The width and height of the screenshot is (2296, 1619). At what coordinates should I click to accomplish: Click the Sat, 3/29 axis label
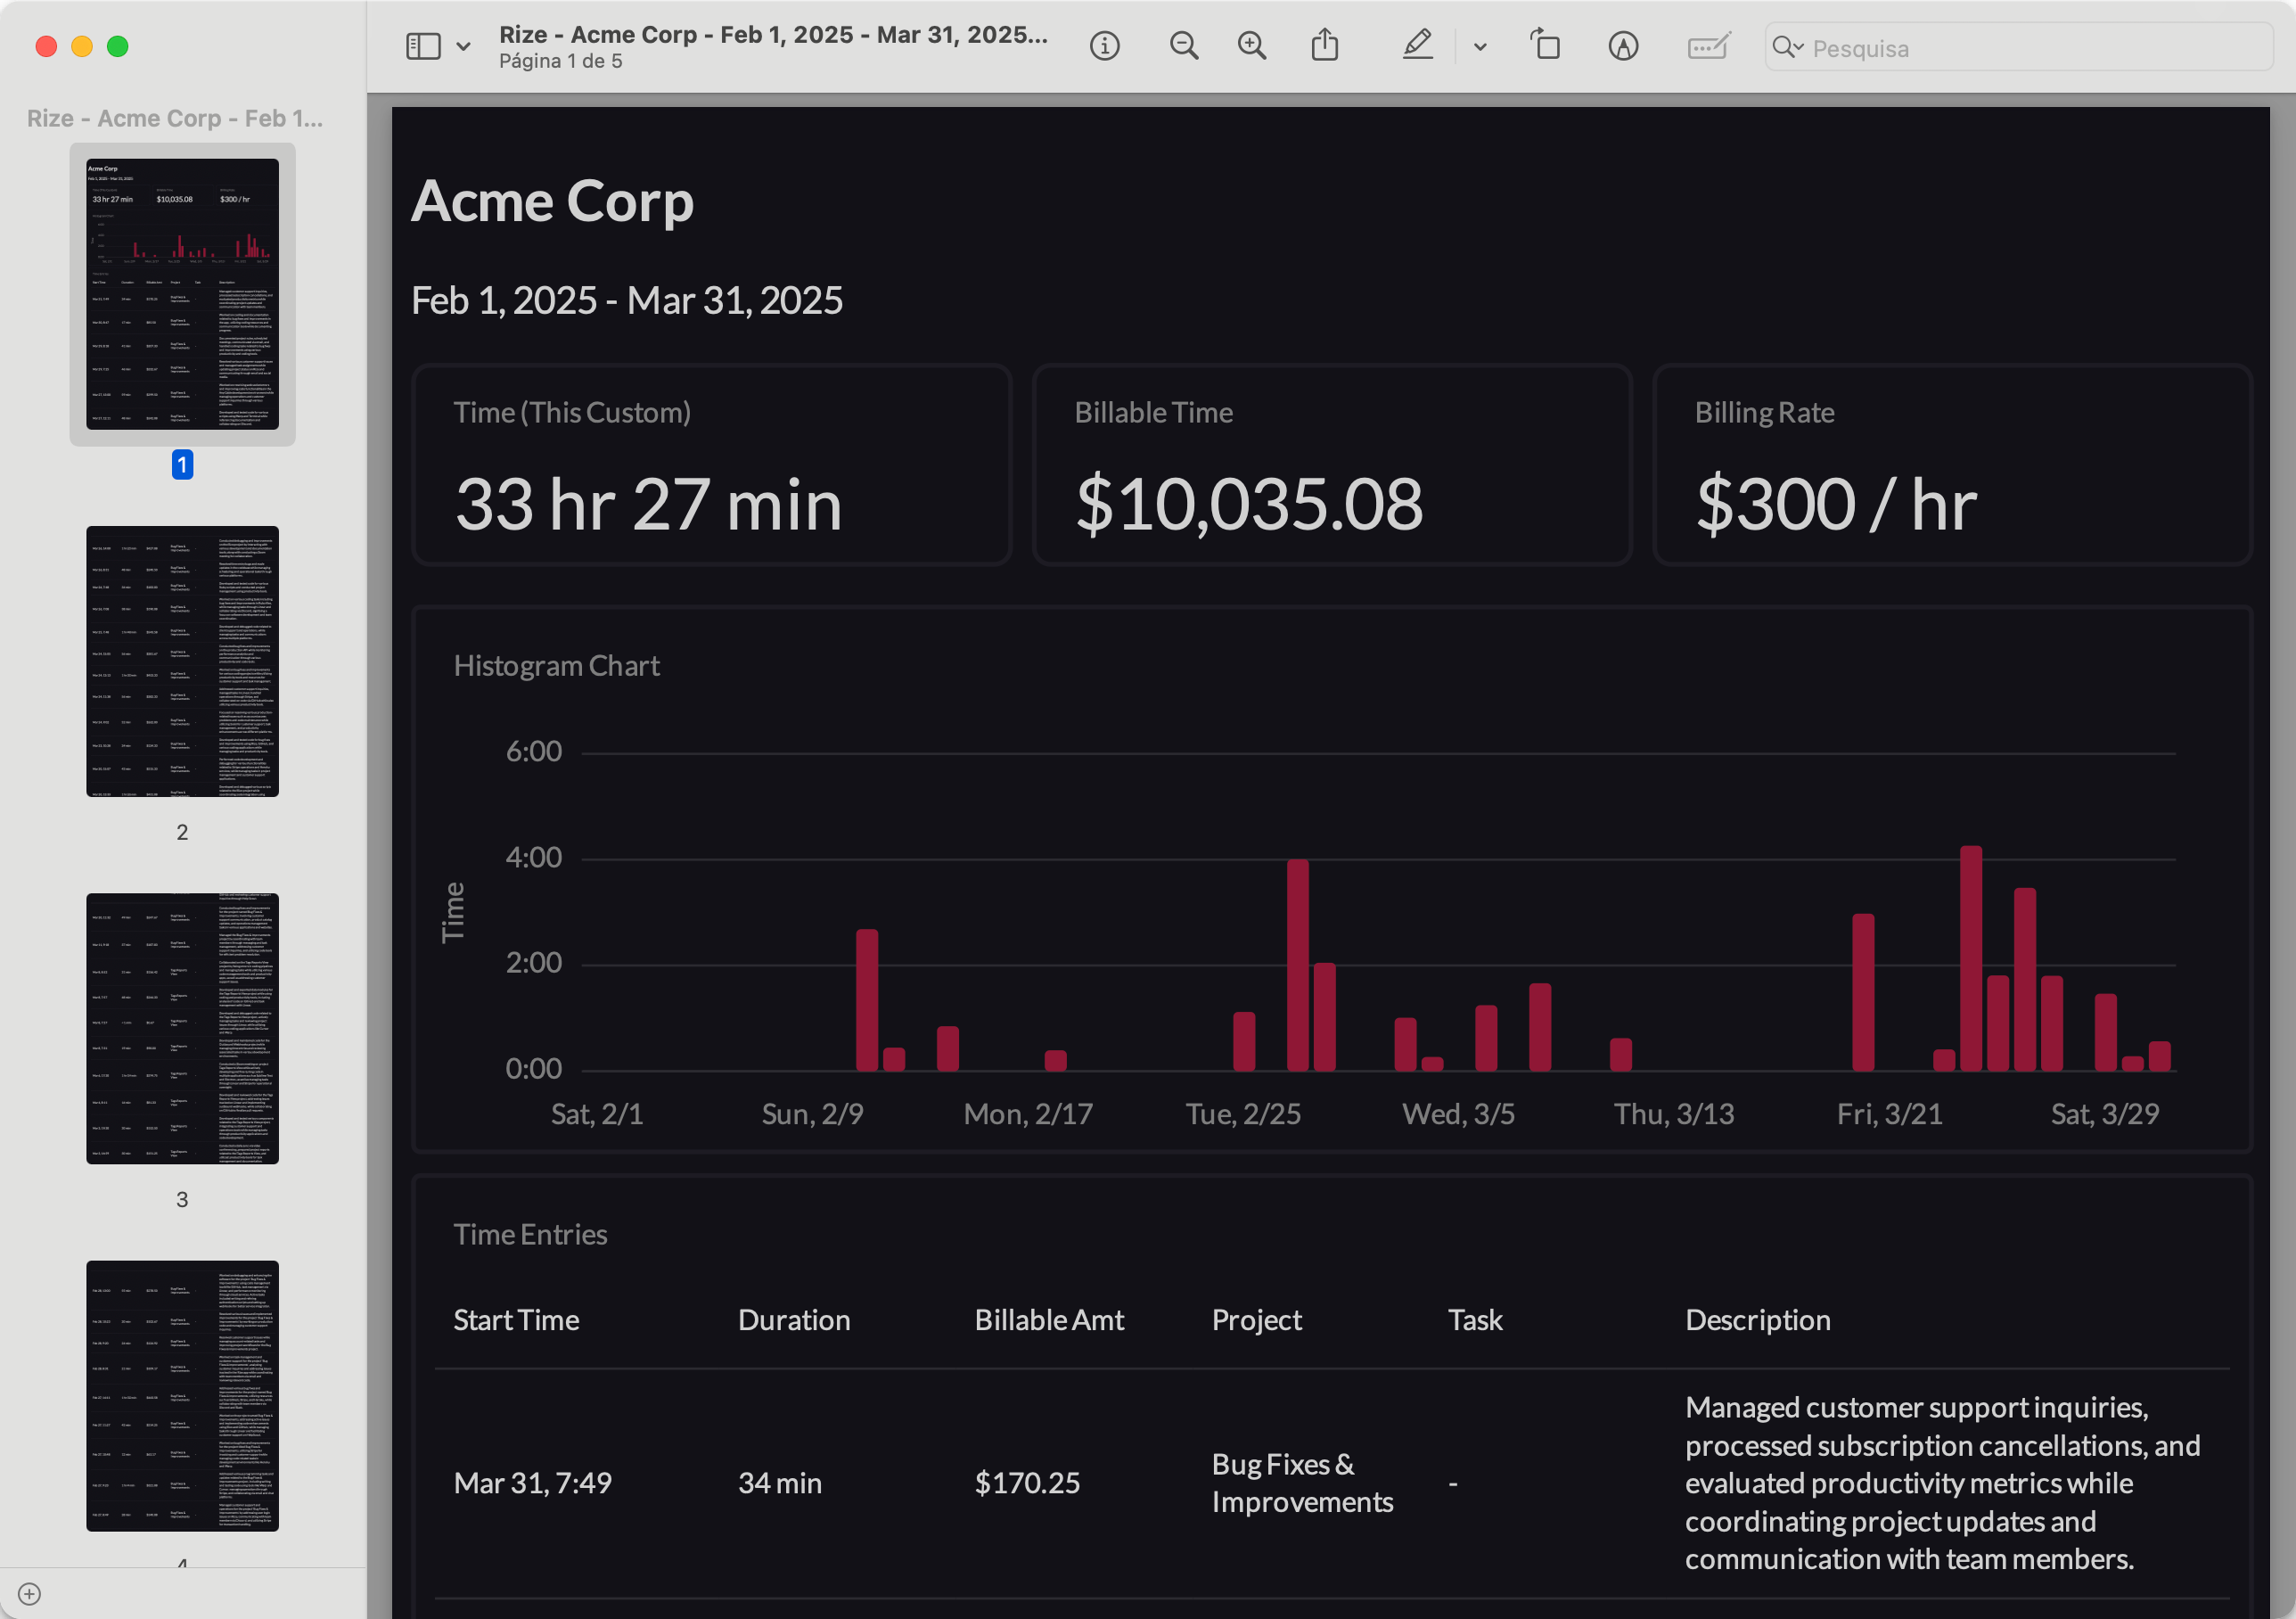point(2105,1114)
